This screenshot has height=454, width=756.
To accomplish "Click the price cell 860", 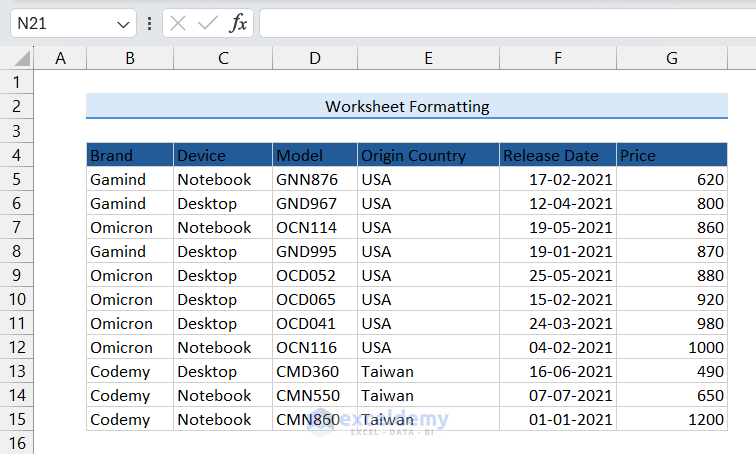I will 672,227.
